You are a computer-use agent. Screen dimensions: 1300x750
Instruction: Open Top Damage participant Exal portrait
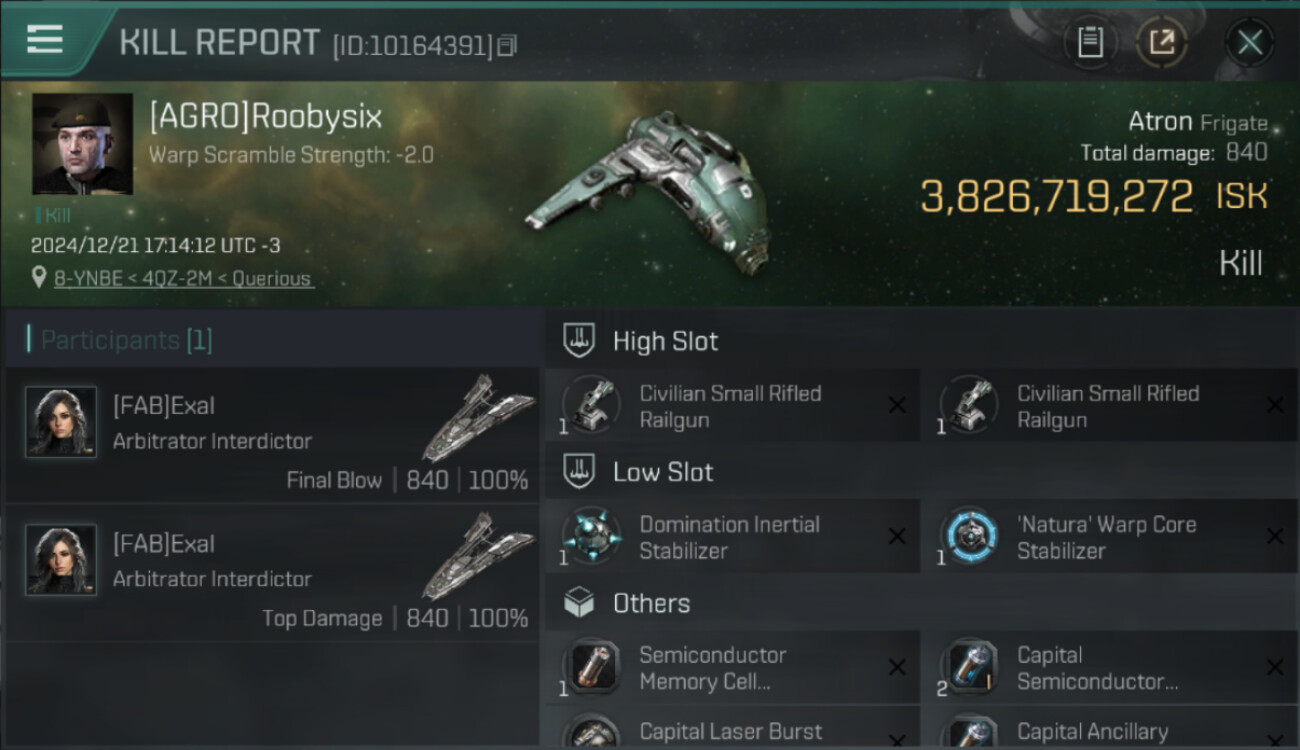pyautogui.click(x=61, y=560)
